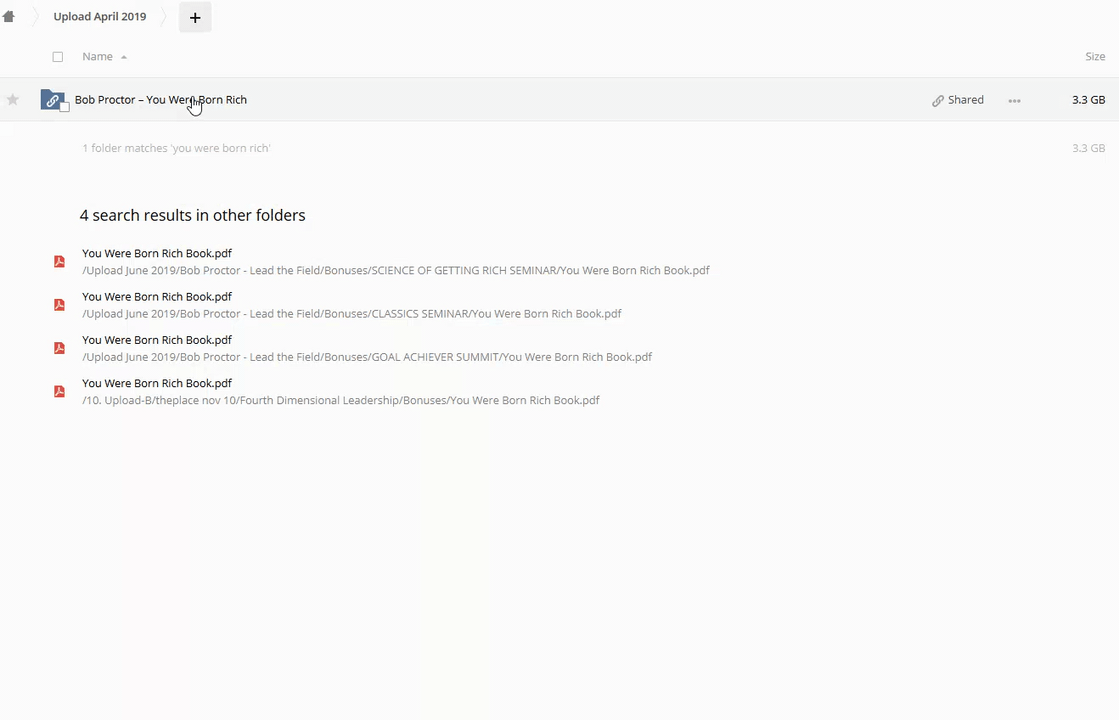Click the sort arrow next to Name
Viewport: 1119px width, 720px height.
click(x=124, y=57)
